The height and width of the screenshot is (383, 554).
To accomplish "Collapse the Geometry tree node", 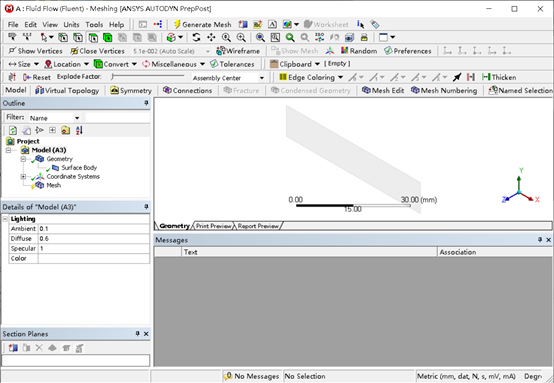I will coord(23,159).
